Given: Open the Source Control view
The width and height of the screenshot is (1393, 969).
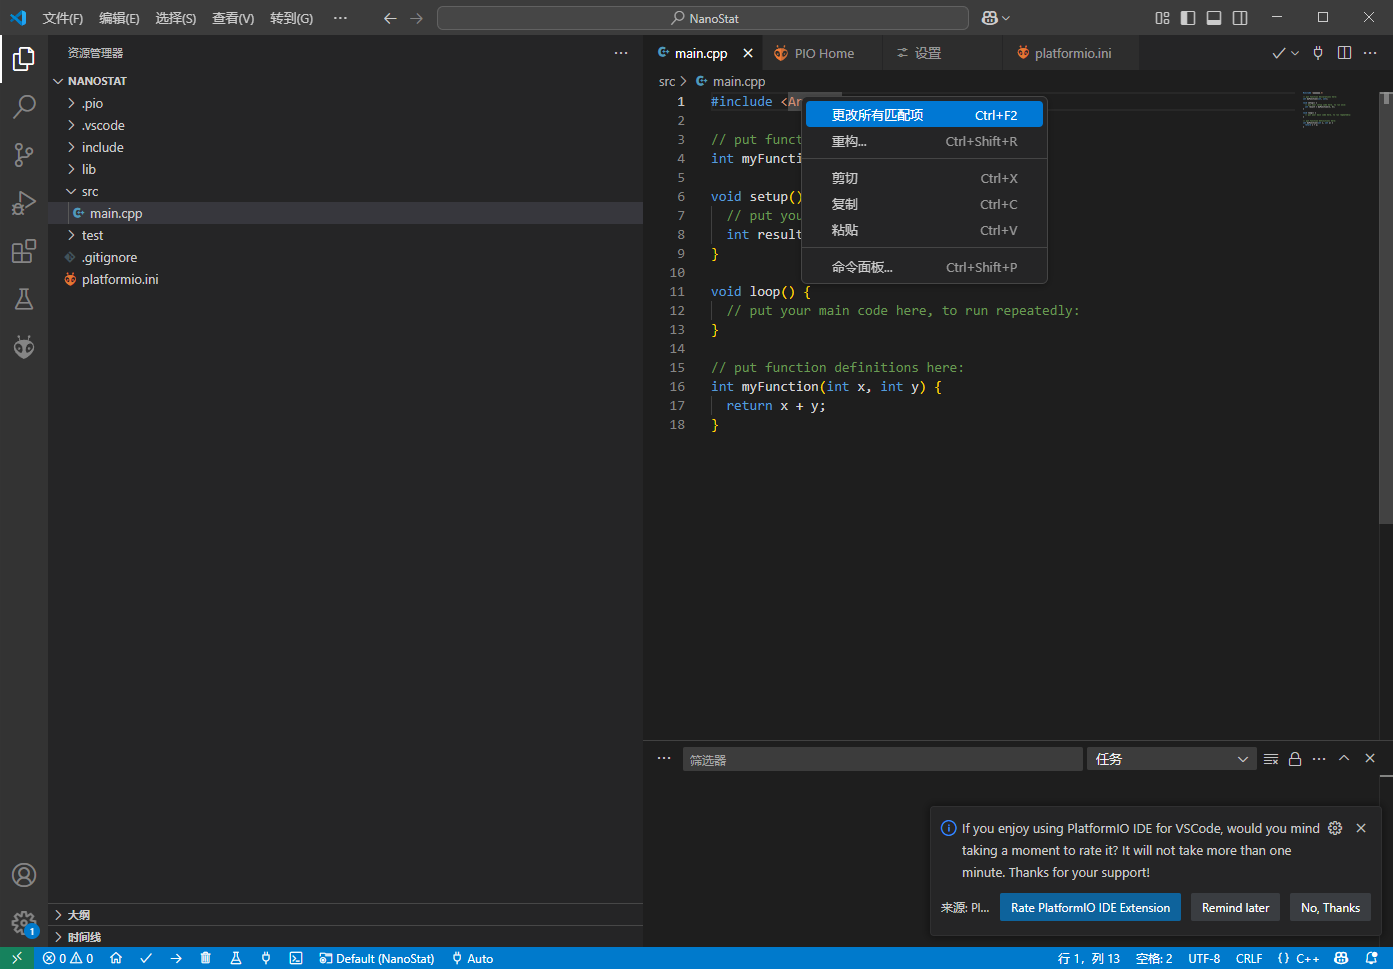Looking at the screenshot, I should (24, 155).
